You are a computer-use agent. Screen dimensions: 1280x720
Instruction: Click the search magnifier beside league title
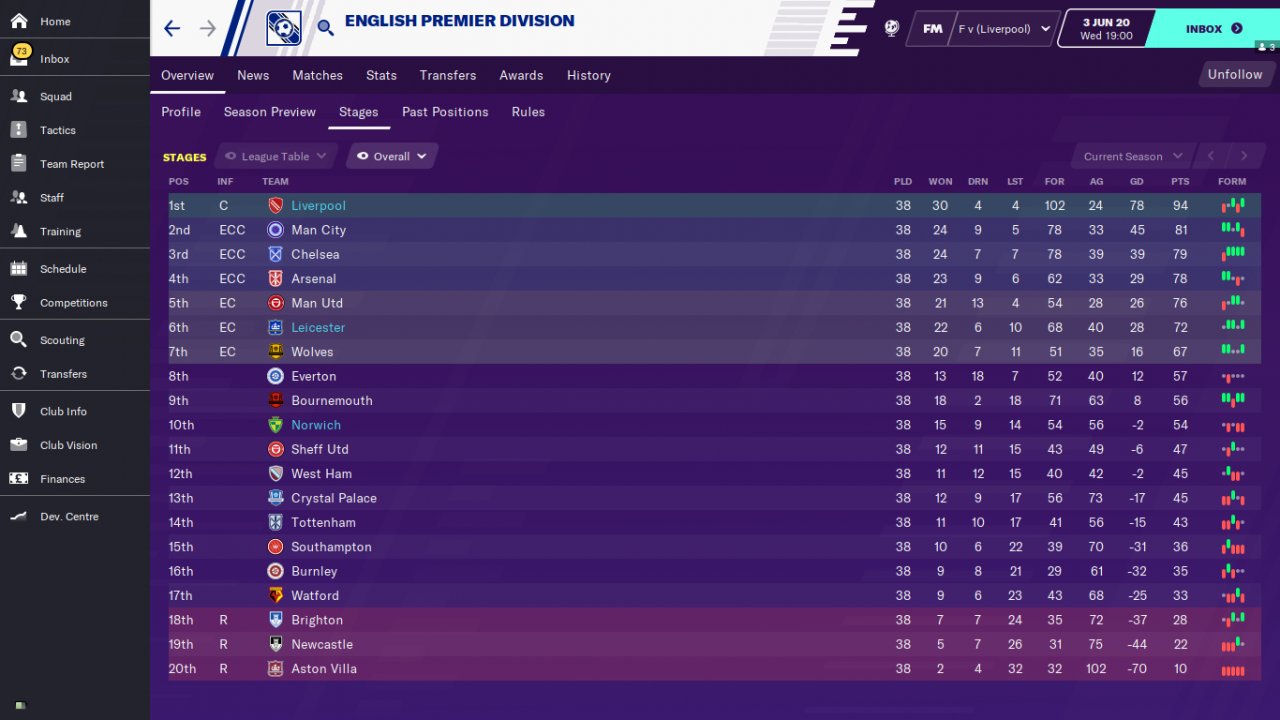326,28
